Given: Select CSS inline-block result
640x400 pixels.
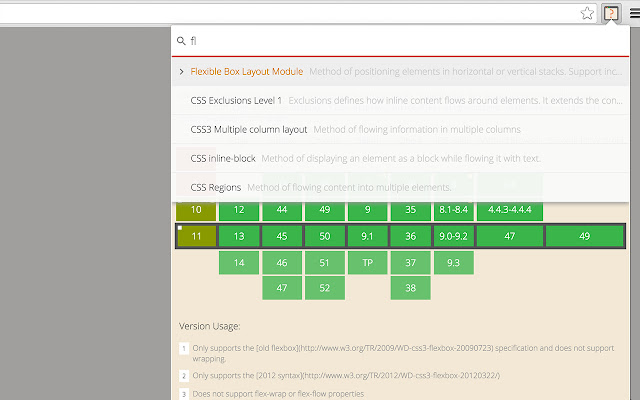Looking at the screenshot, I should (x=400, y=158).
